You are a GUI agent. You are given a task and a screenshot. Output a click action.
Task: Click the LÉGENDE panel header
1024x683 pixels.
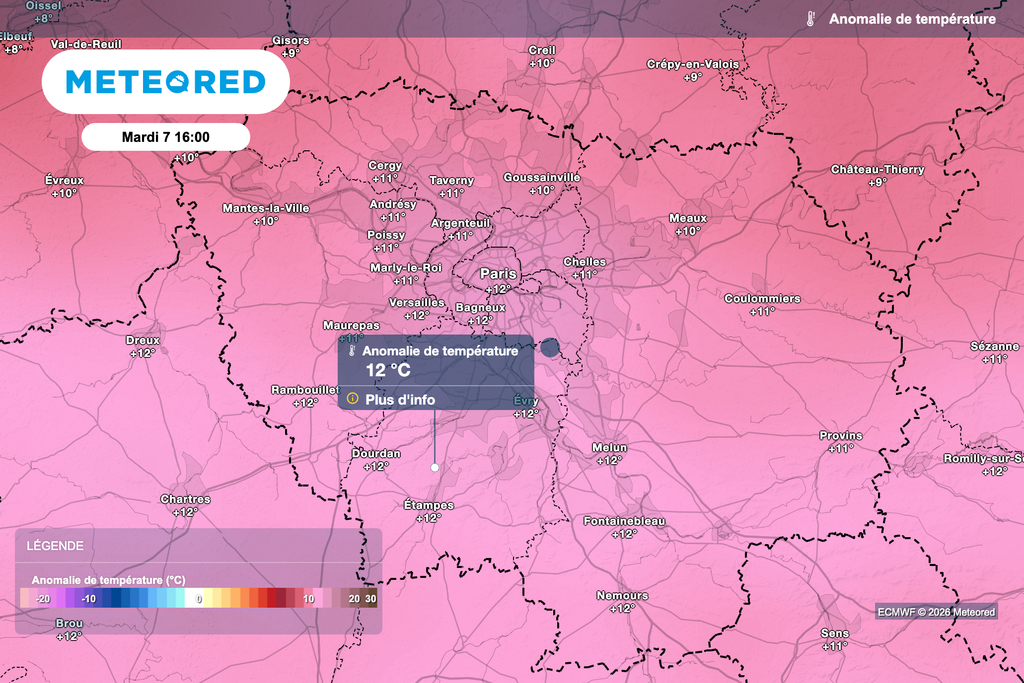tap(55, 546)
